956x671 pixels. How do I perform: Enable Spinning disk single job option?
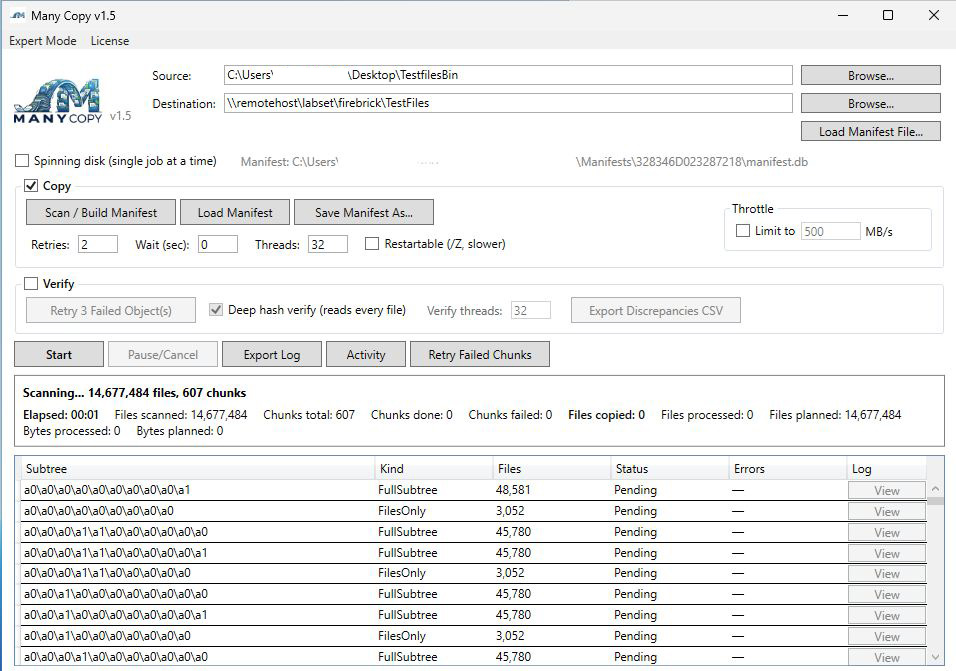pos(22,161)
